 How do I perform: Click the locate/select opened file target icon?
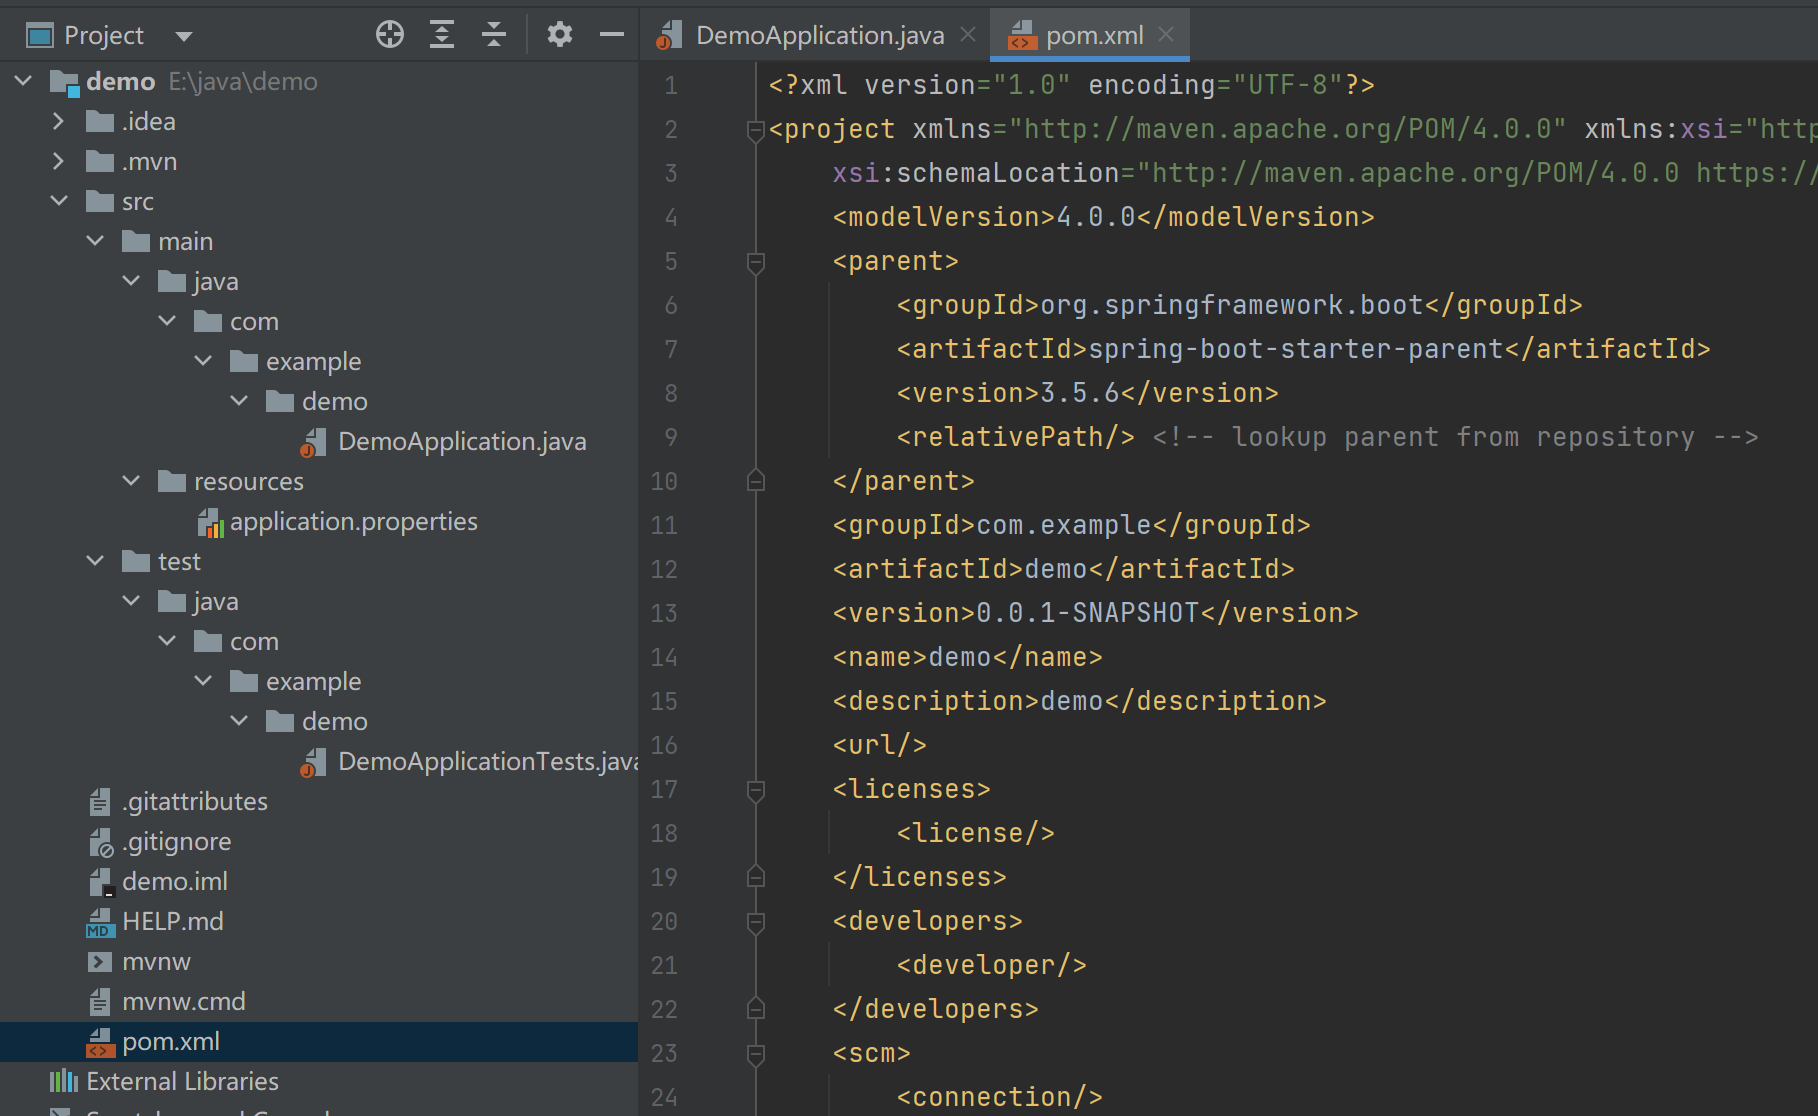pos(390,35)
